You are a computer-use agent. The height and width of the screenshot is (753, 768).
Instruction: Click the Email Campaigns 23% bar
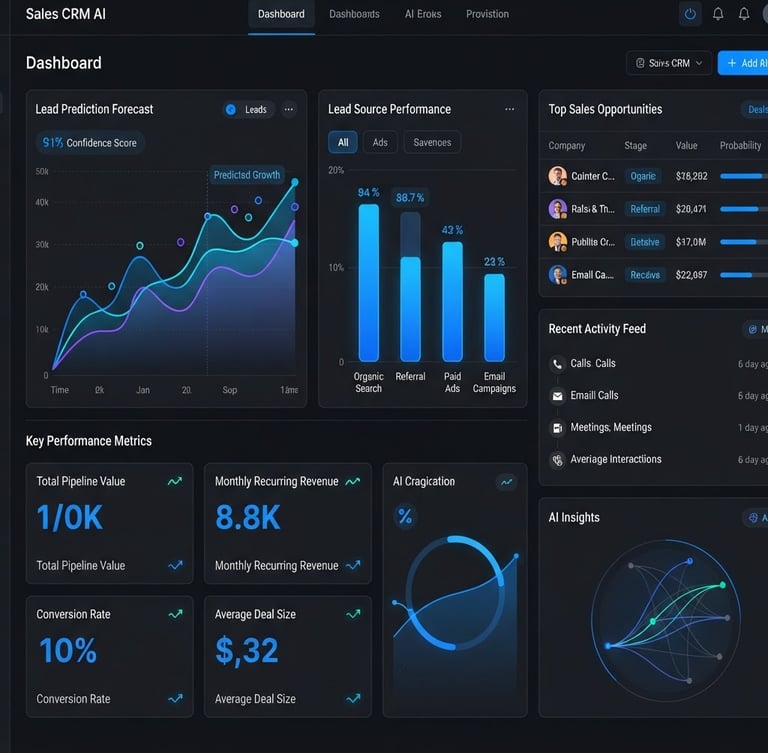point(494,317)
